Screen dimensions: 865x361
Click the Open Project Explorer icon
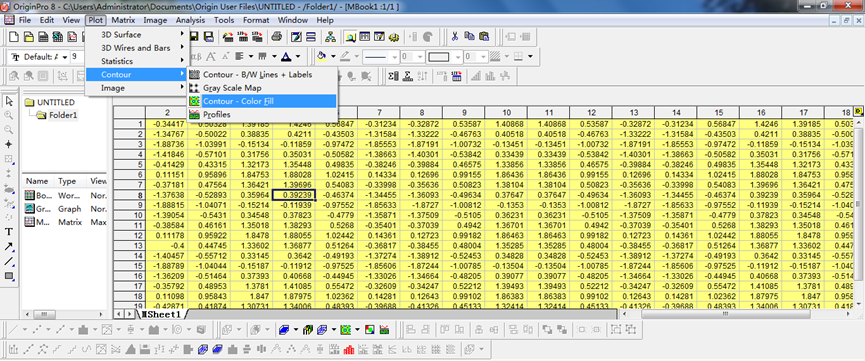click(350, 37)
